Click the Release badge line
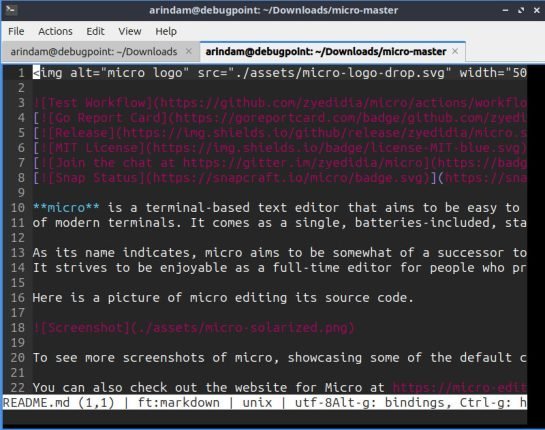This screenshot has width=545, height=430. click(279, 133)
